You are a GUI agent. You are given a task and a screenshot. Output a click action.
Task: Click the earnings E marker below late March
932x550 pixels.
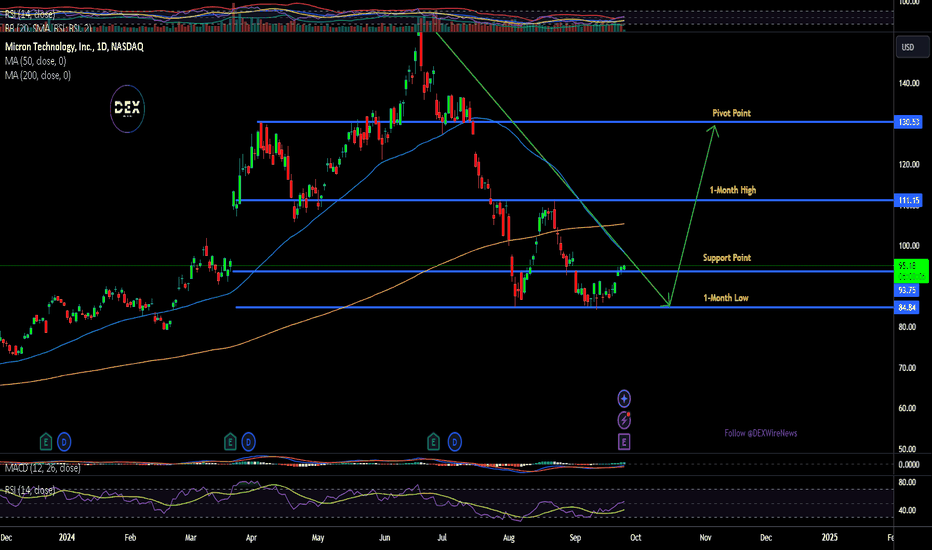click(x=230, y=442)
